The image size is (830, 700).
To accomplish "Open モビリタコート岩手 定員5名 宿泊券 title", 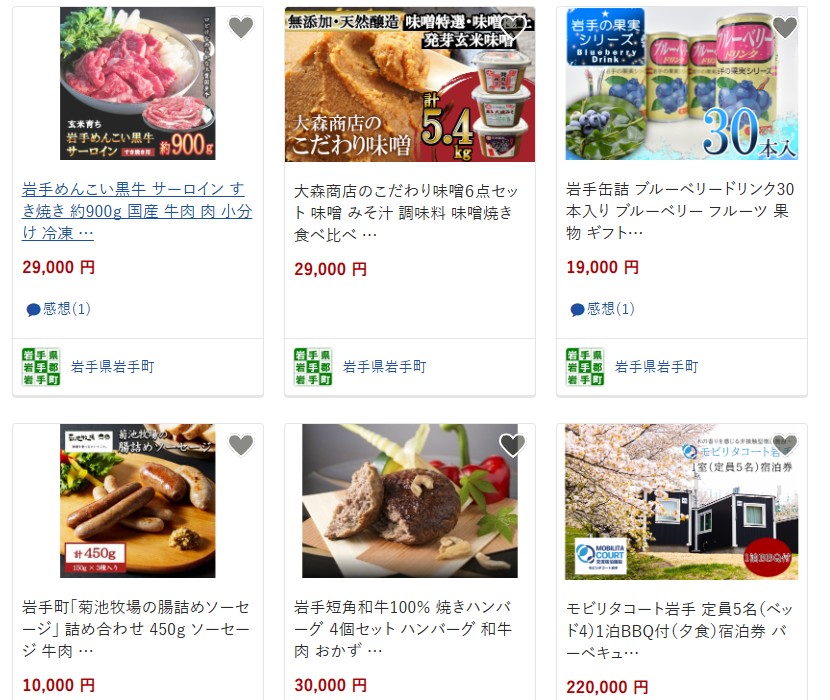I will pos(680,631).
